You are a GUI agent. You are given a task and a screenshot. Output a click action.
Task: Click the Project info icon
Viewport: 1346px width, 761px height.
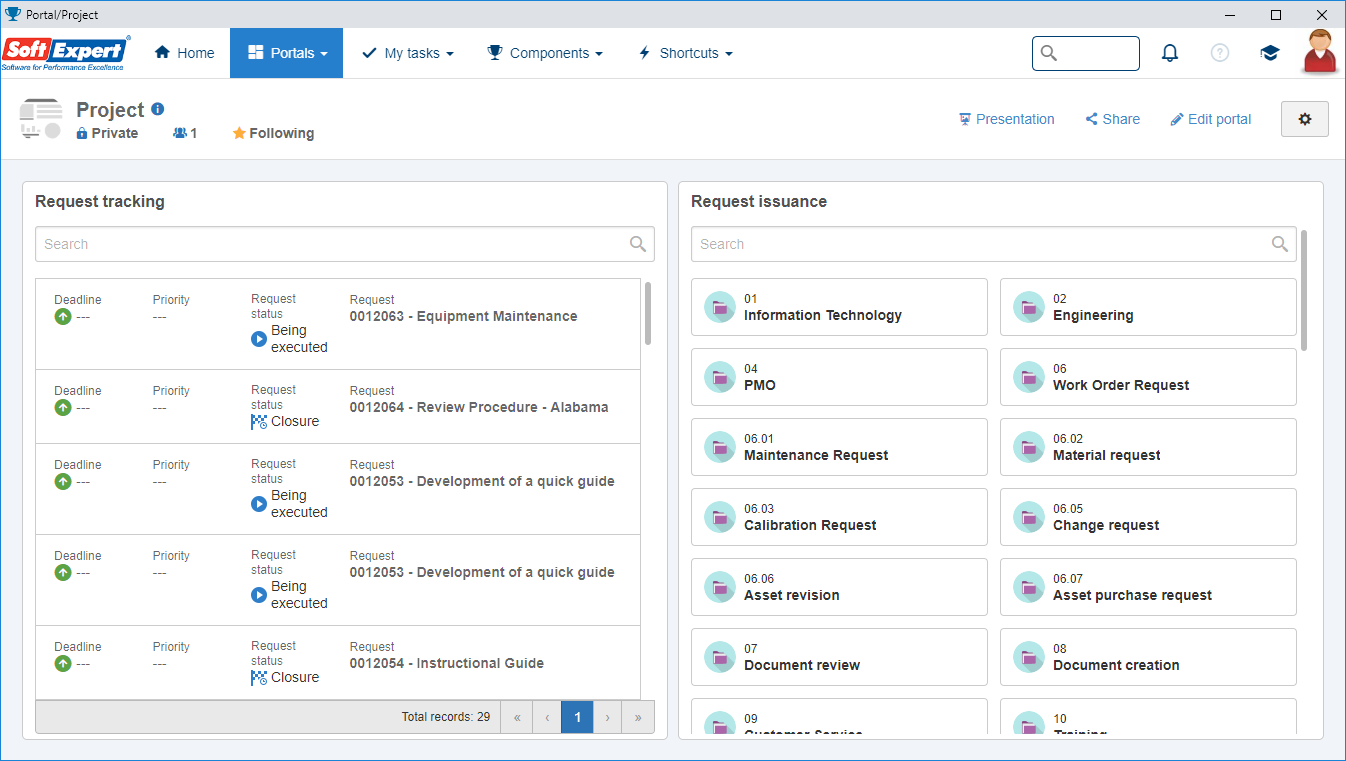click(158, 109)
